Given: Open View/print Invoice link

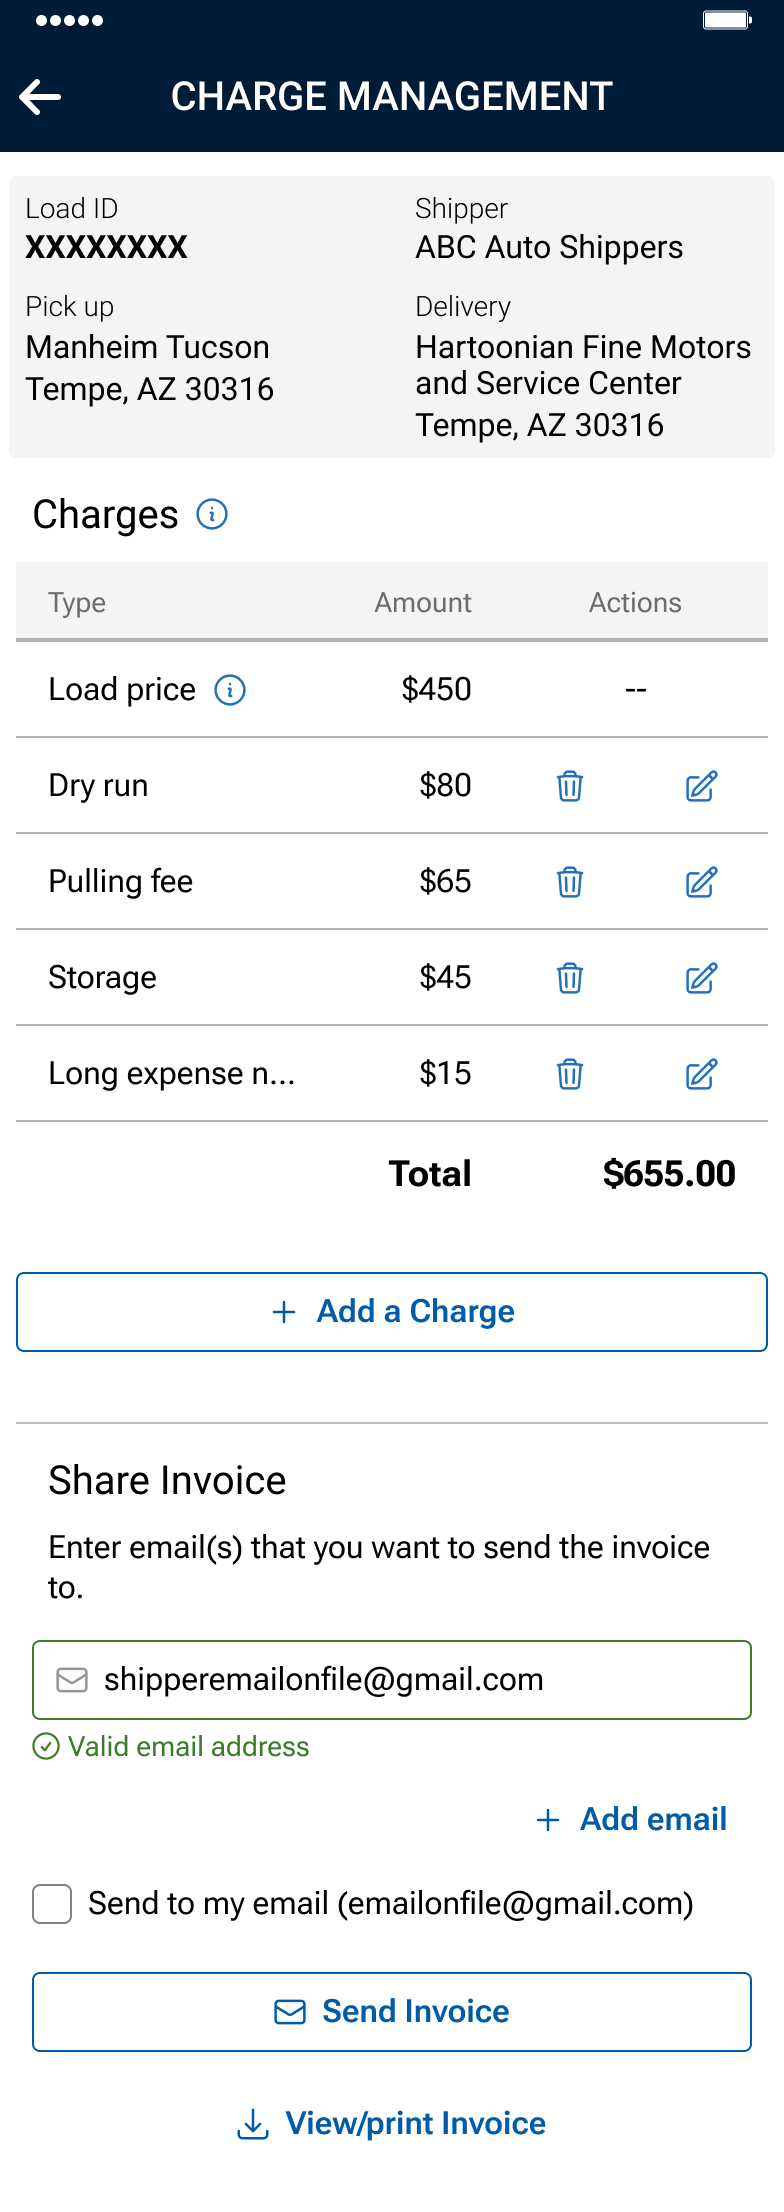Looking at the screenshot, I should [392, 2124].
